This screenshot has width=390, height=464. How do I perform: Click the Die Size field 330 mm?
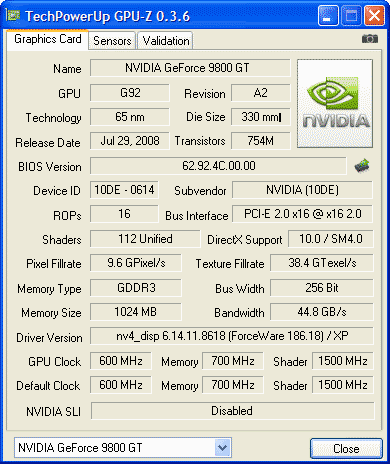[x=261, y=117]
